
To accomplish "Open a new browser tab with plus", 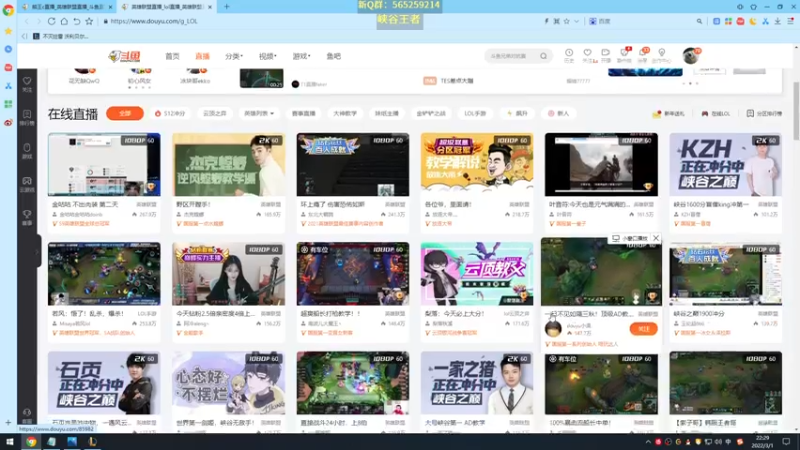I will point(227,7).
